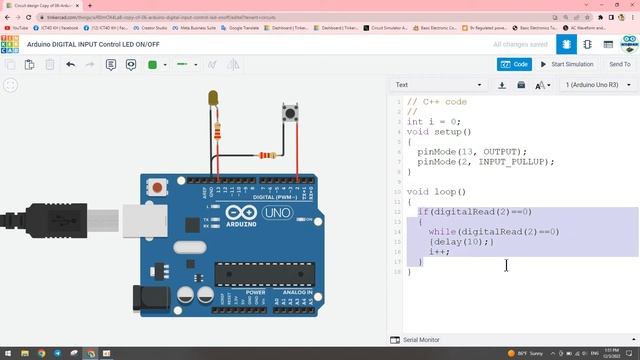The image size is (640, 360).
Task: Close the current browser tab
Action: point(77,6)
